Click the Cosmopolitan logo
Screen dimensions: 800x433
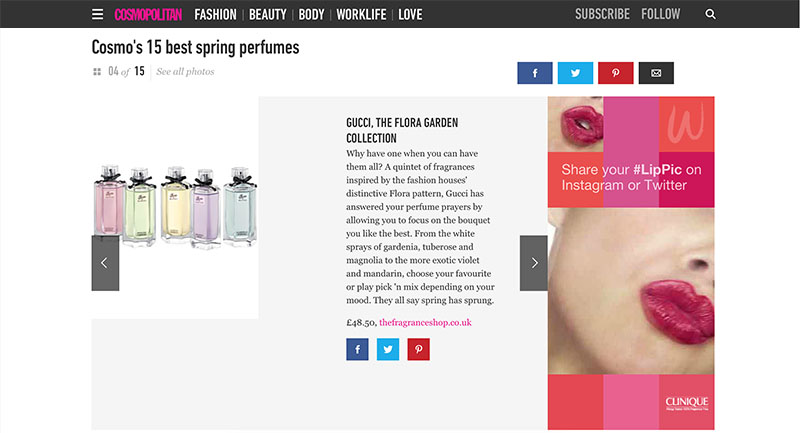click(x=148, y=15)
